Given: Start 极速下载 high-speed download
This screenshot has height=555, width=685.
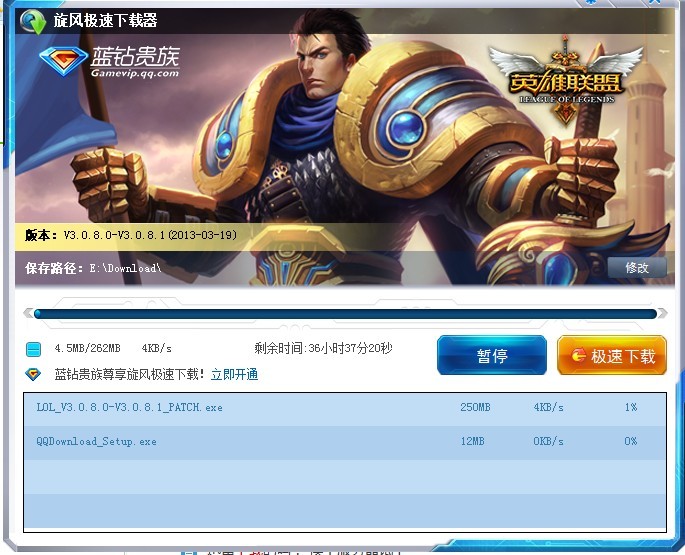Looking at the screenshot, I should point(612,355).
